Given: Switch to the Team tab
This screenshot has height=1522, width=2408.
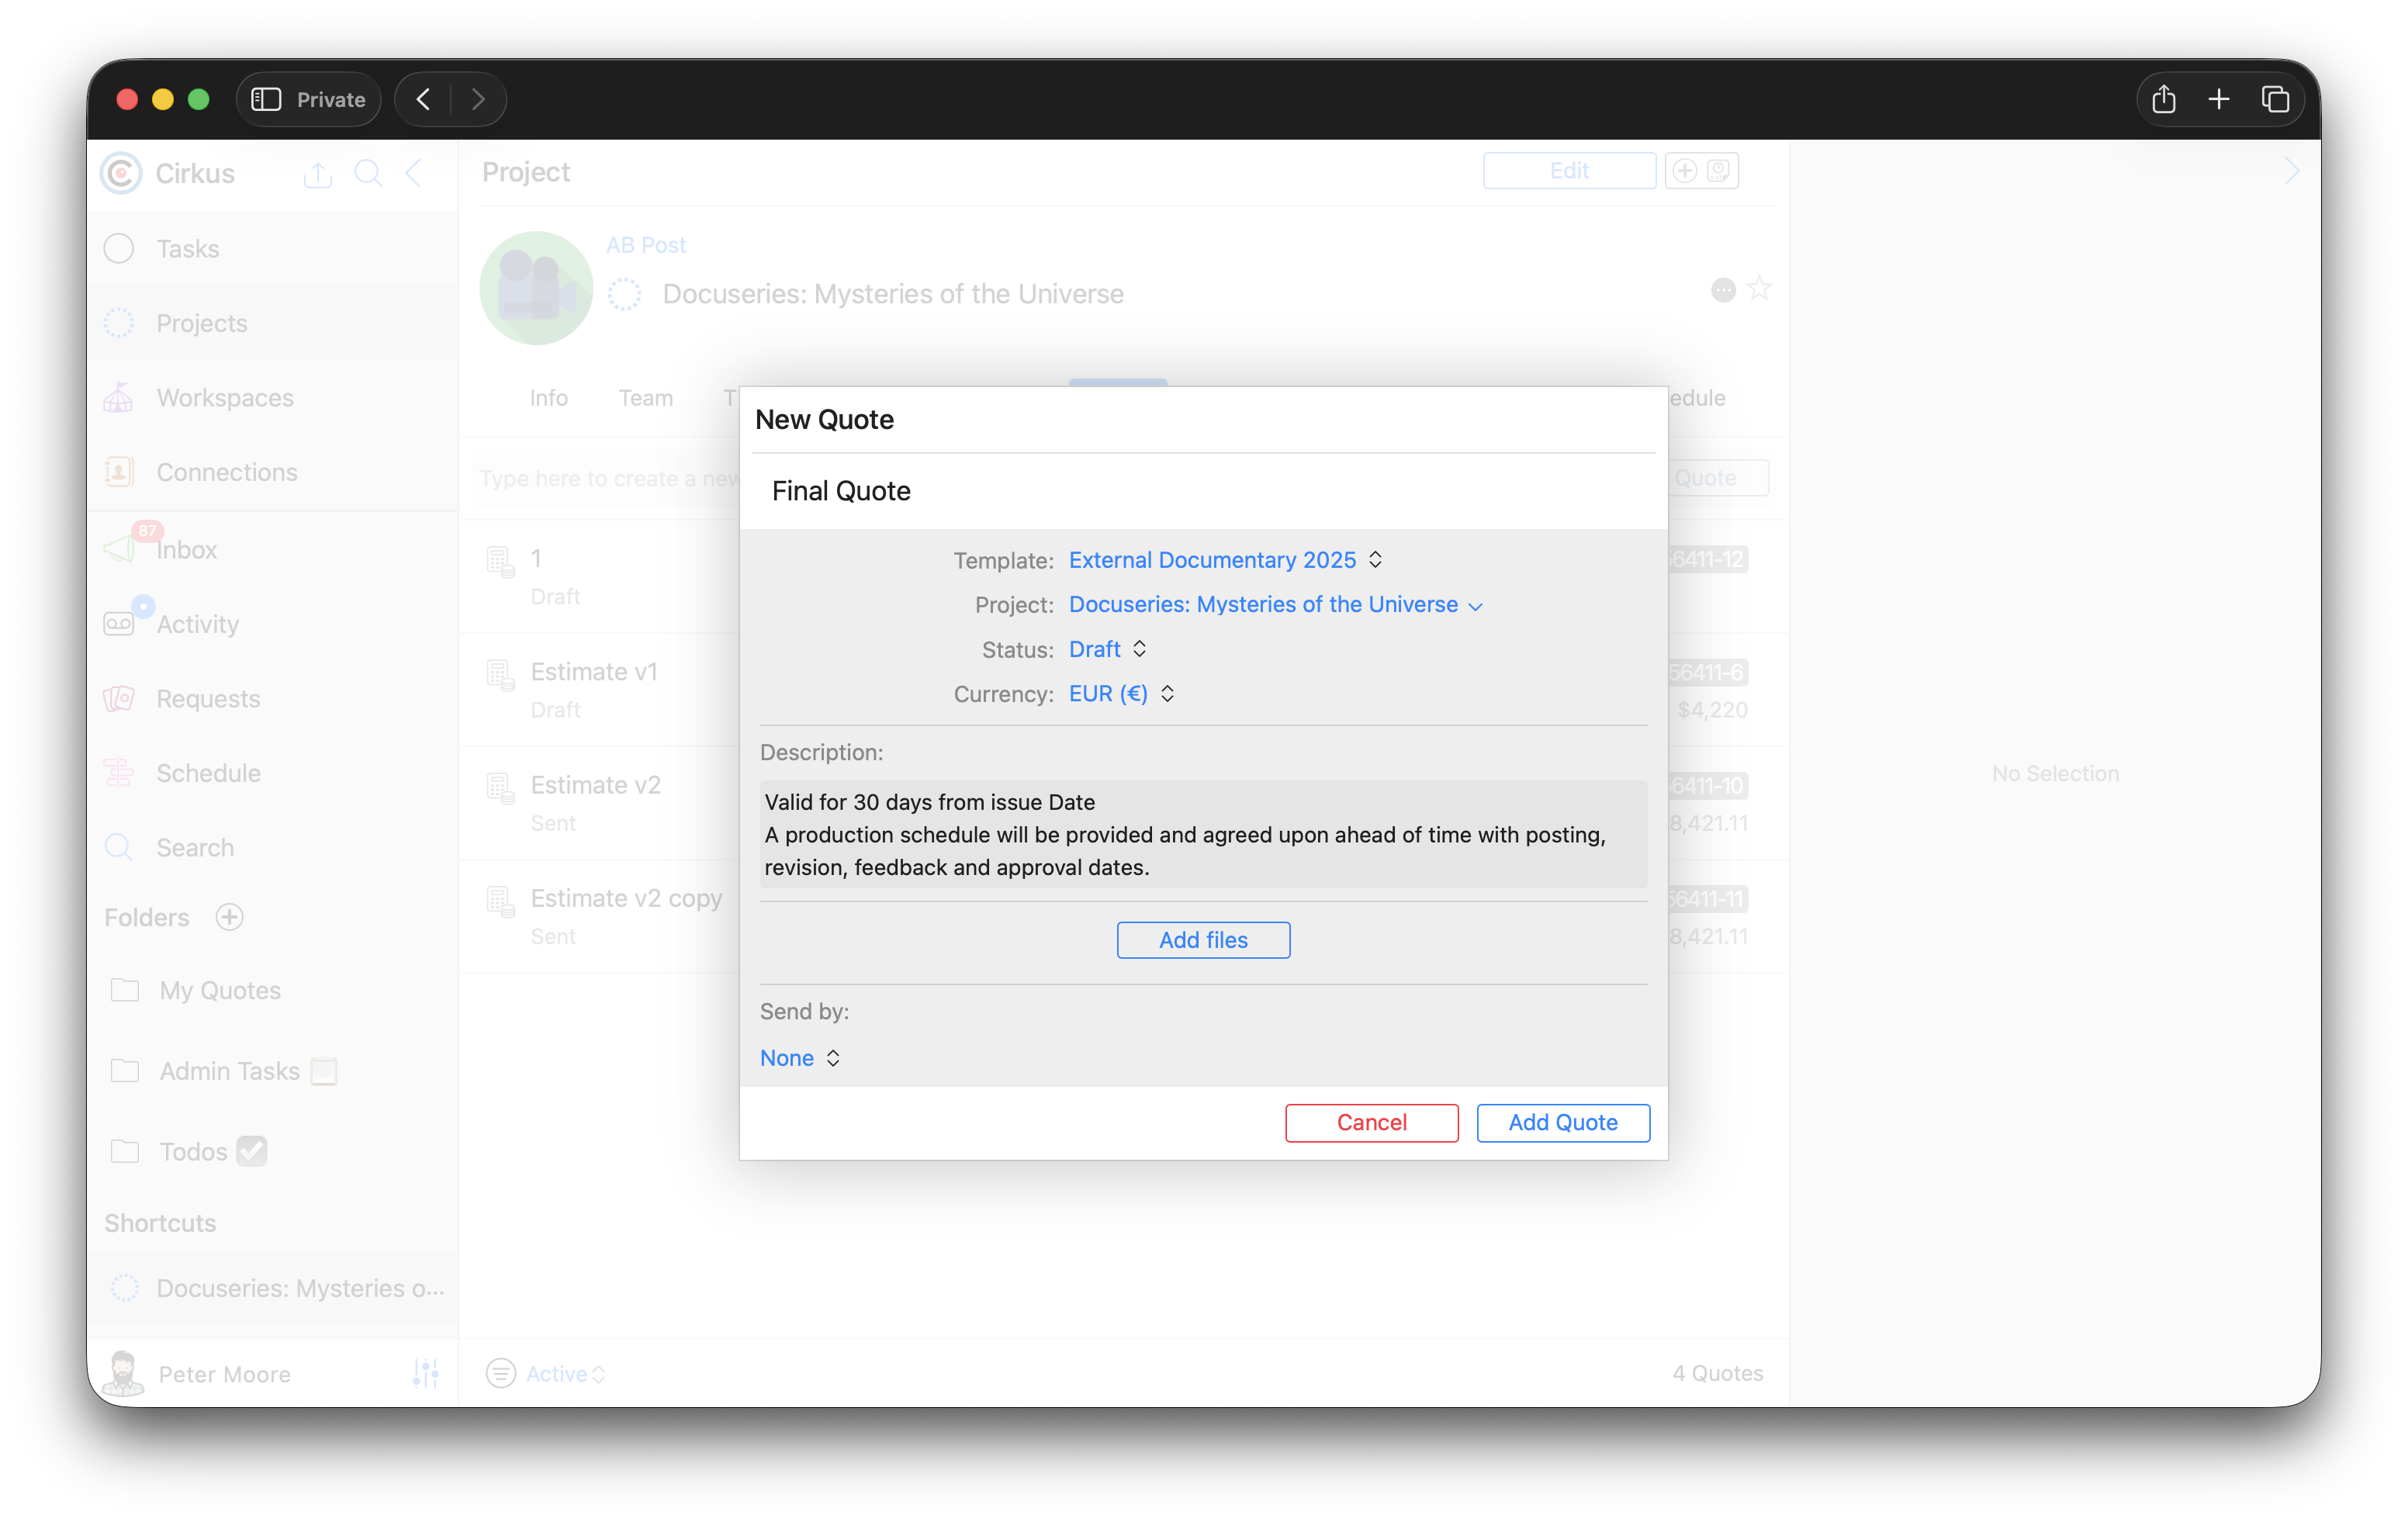Looking at the screenshot, I should click(x=645, y=398).
